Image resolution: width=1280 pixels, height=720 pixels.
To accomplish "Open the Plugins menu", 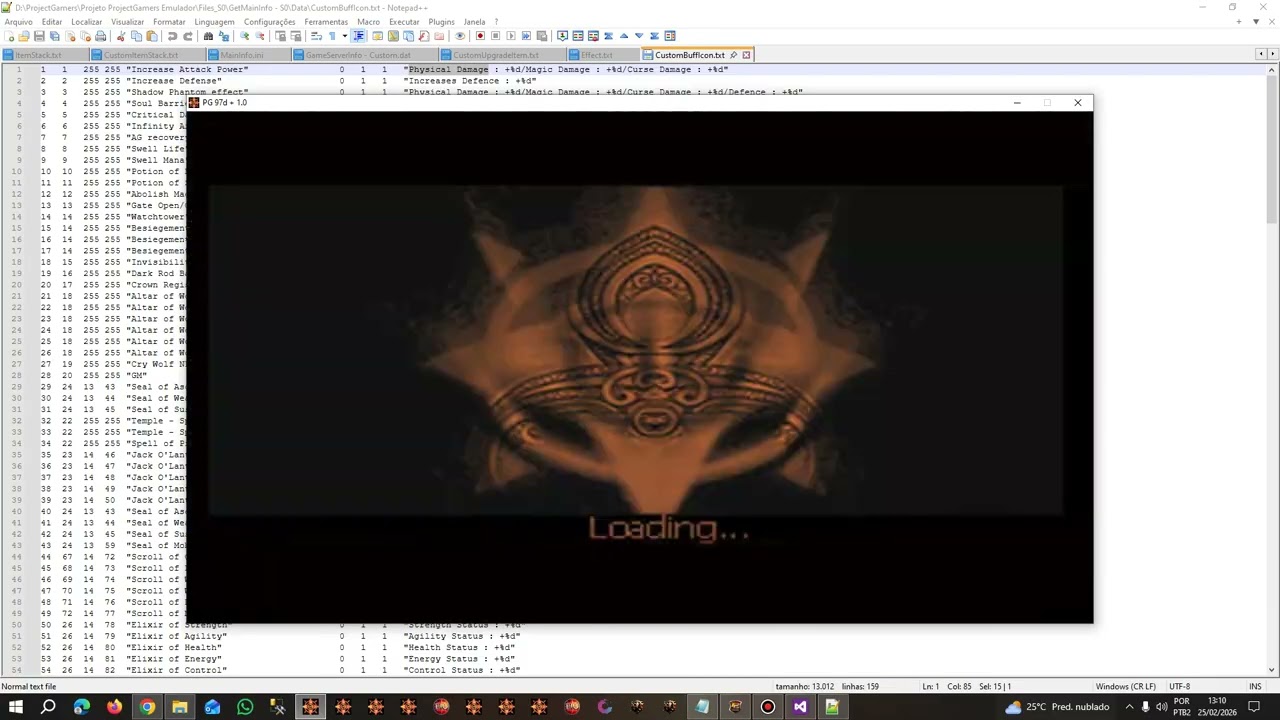I will pyautogui.click(x=441, y=22).
